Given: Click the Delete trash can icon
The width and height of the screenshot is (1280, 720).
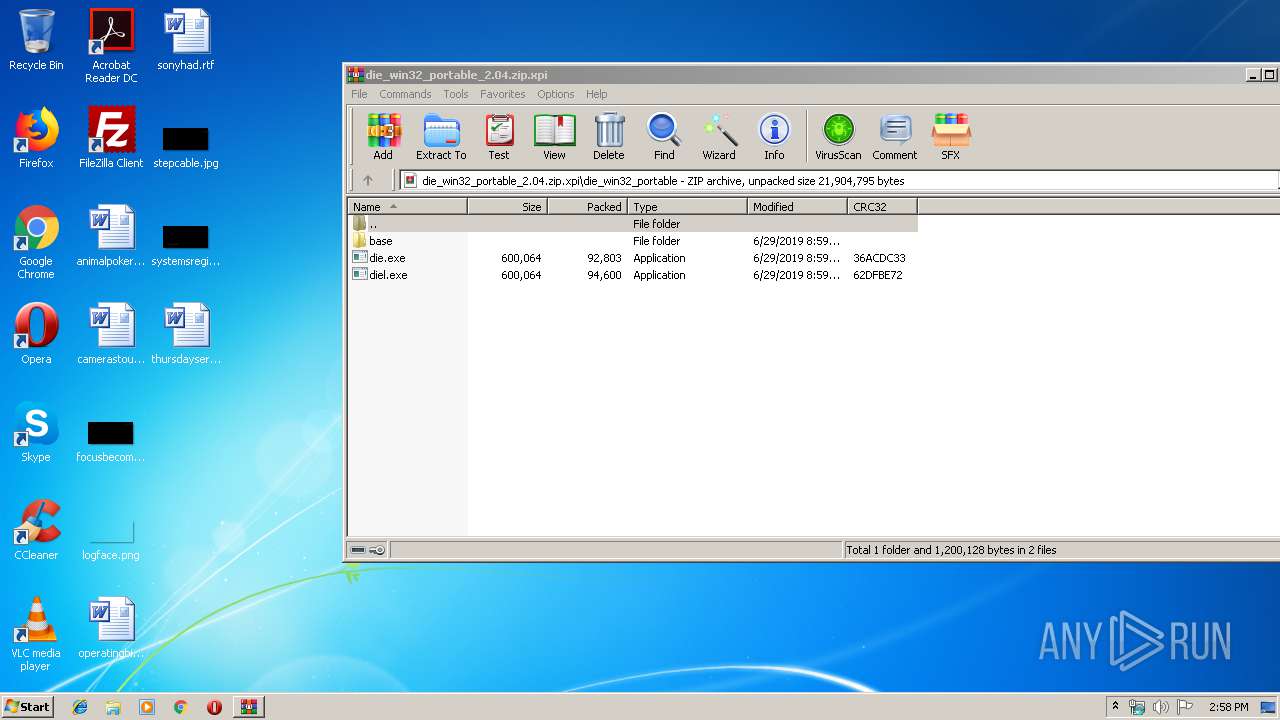Looking at the screenshot, I should (x=608, y=136).
